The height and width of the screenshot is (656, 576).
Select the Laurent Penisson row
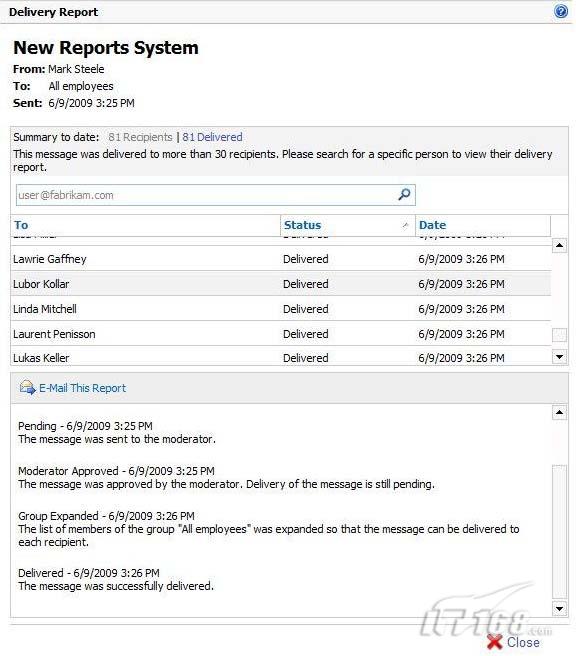click(x=281, y=334)
